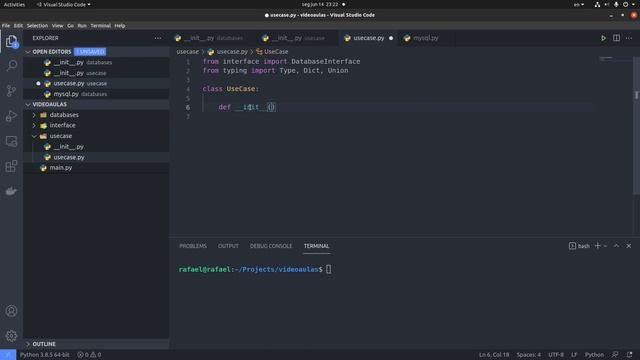This screenshot has height=360, width=640.
Task: Open Explorer Views and More Actions ellipsis
Action: point(158,38)
